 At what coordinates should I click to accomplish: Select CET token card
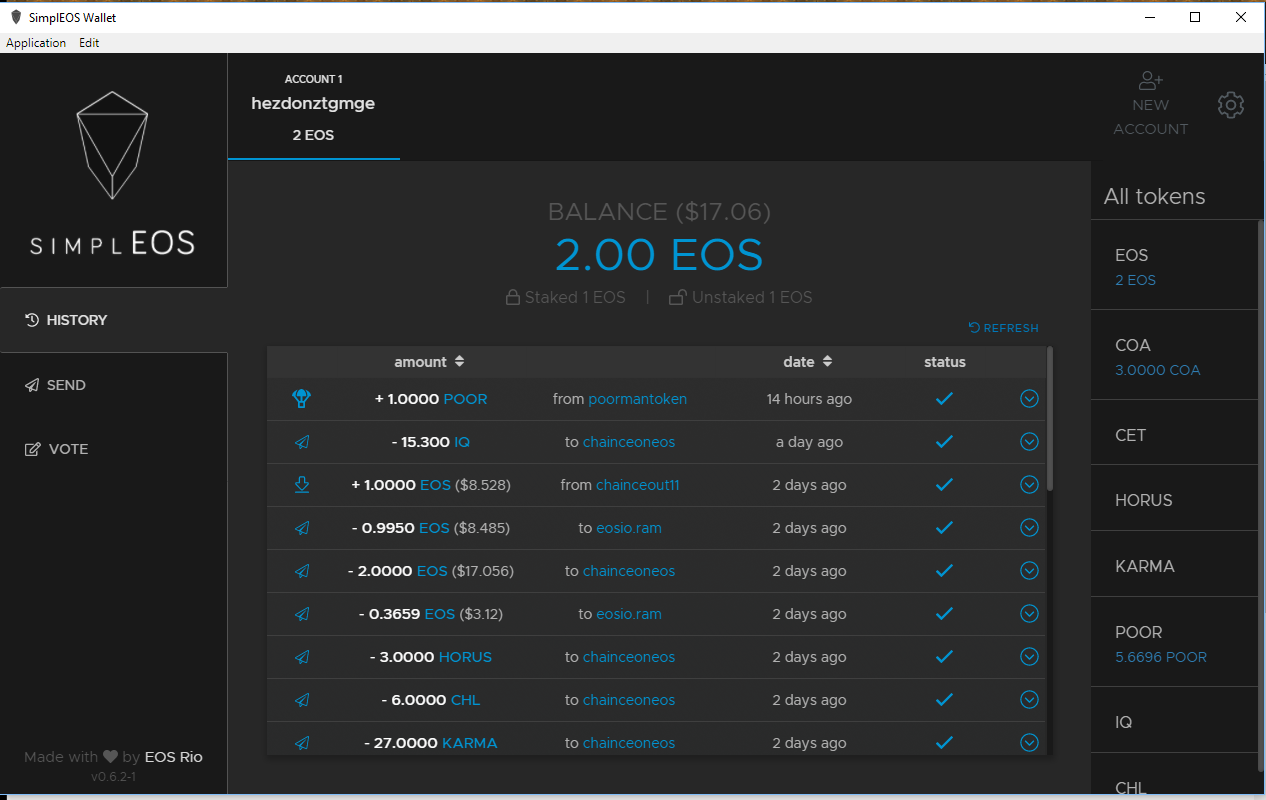[1174, 432]
